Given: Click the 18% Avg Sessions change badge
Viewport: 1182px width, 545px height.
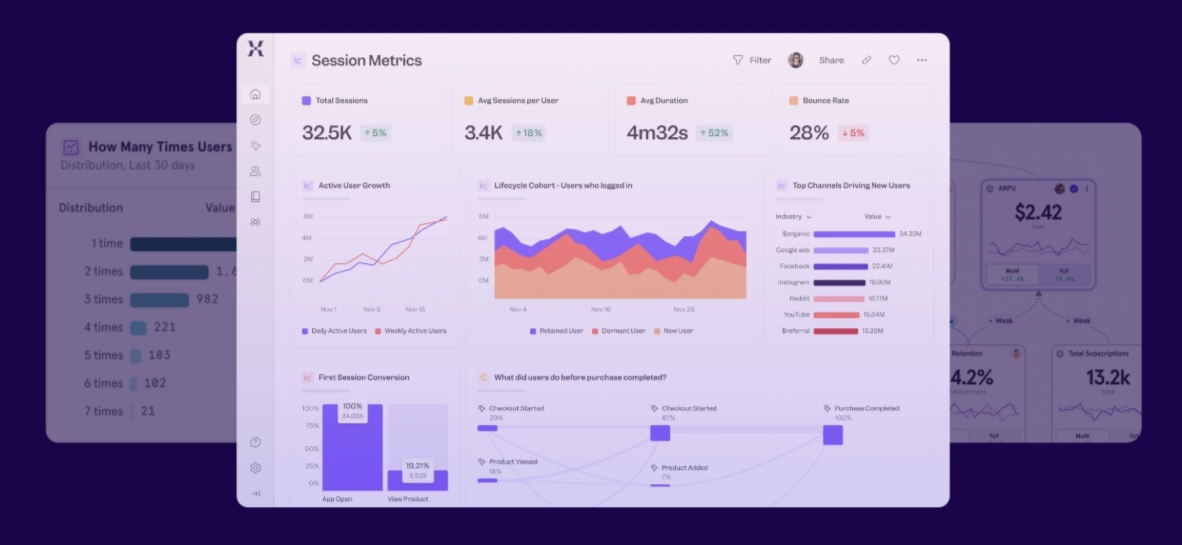Looking at the screenshot, I should [x=528, y=133].
